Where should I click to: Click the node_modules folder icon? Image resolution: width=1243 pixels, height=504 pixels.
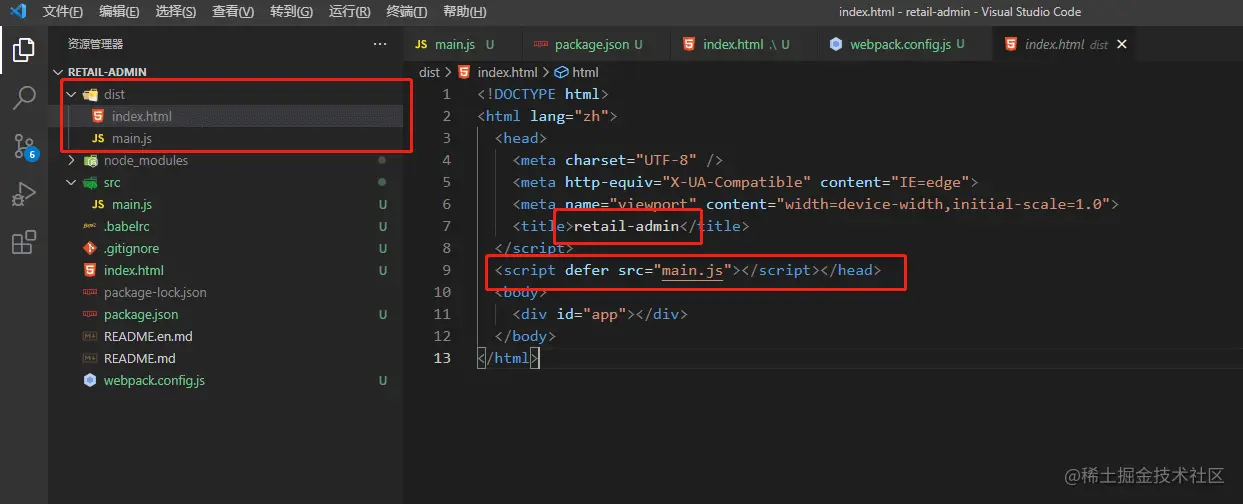(90, 160)
